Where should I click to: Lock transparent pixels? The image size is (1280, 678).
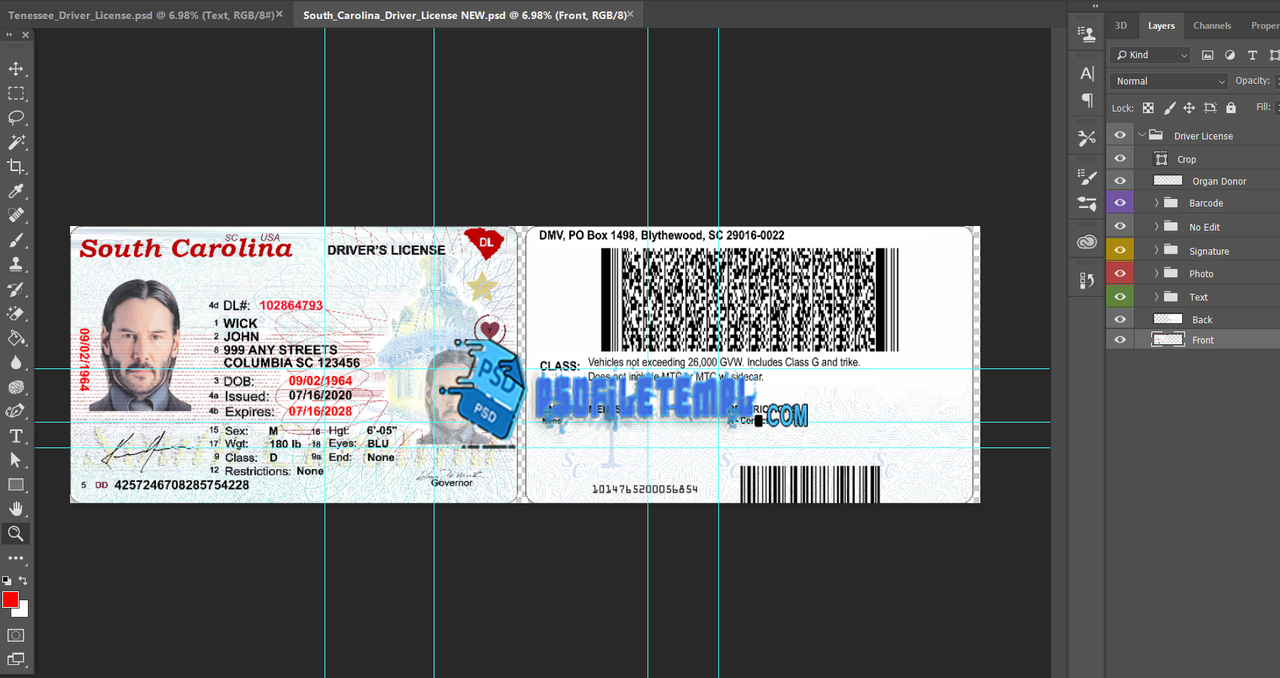1148,108
